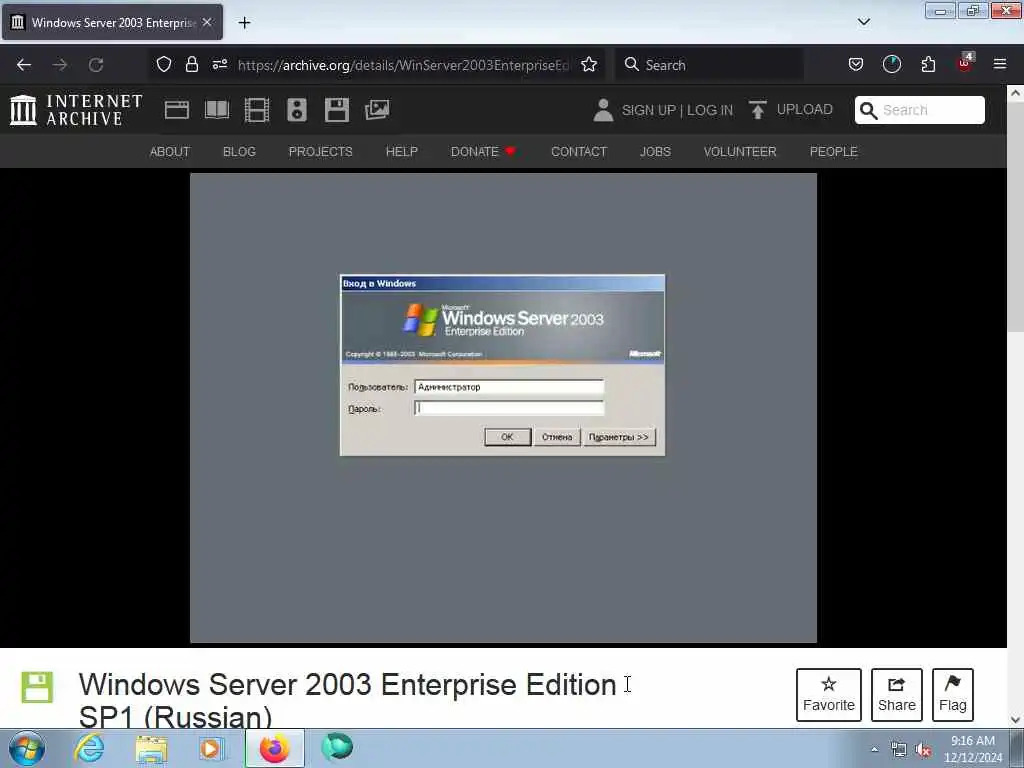Open the Windows Start button
The image size is (1024, 768).
(26, 748)
